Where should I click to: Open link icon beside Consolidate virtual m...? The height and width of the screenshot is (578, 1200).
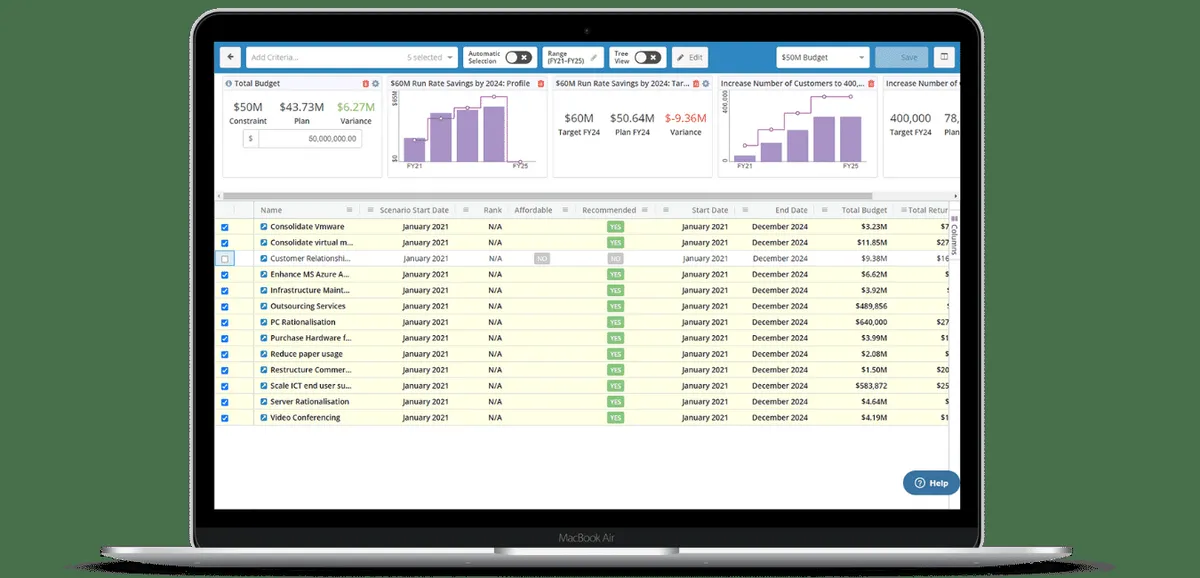click(264, 243)
